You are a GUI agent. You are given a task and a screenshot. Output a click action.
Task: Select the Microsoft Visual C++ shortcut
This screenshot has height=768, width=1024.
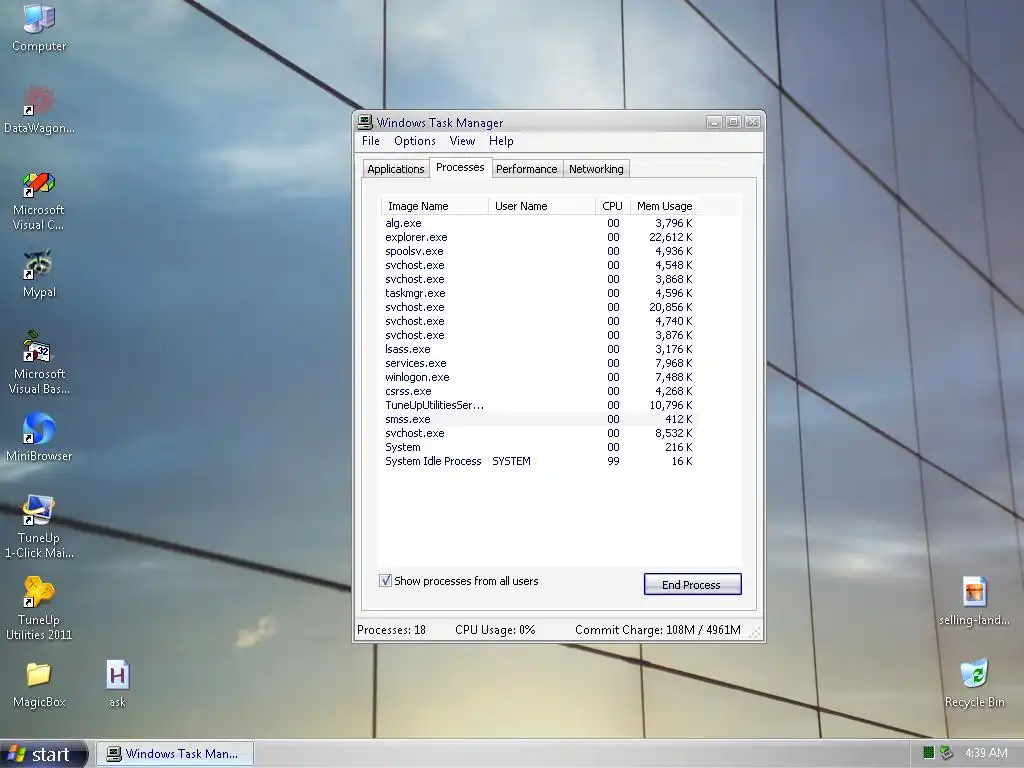coord(39,200)
